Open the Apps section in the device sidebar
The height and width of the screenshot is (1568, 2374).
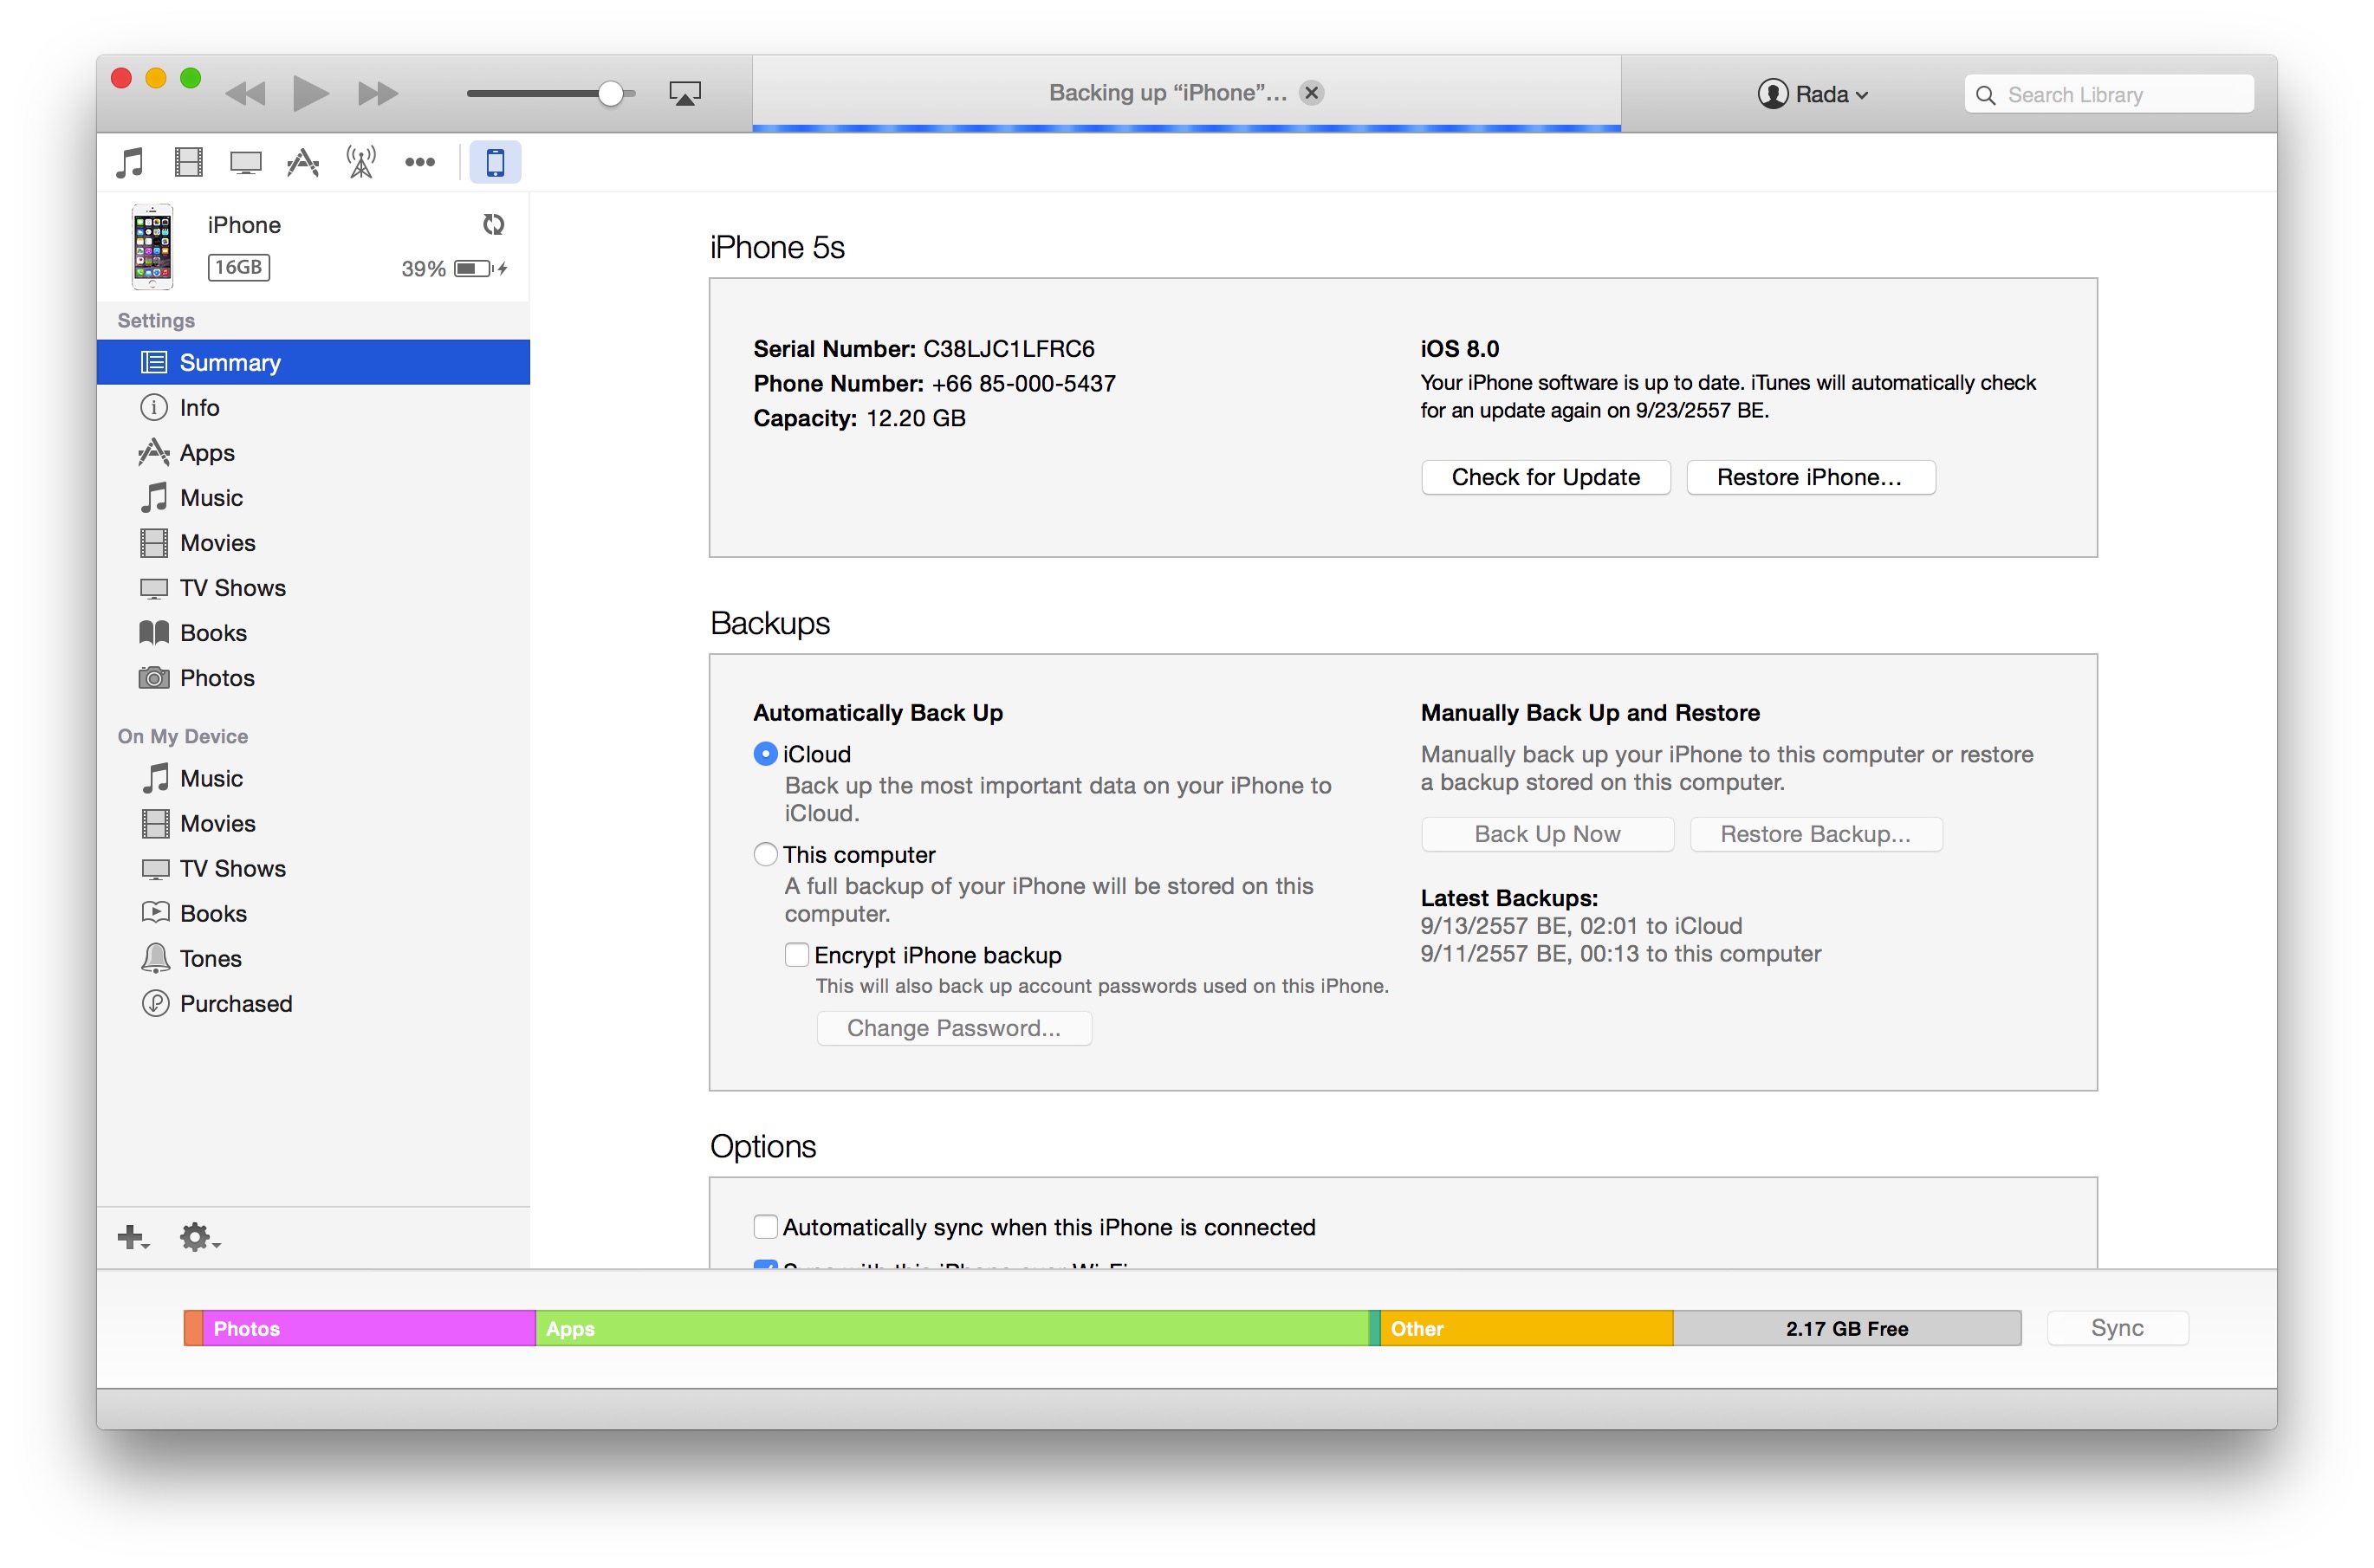206,452
